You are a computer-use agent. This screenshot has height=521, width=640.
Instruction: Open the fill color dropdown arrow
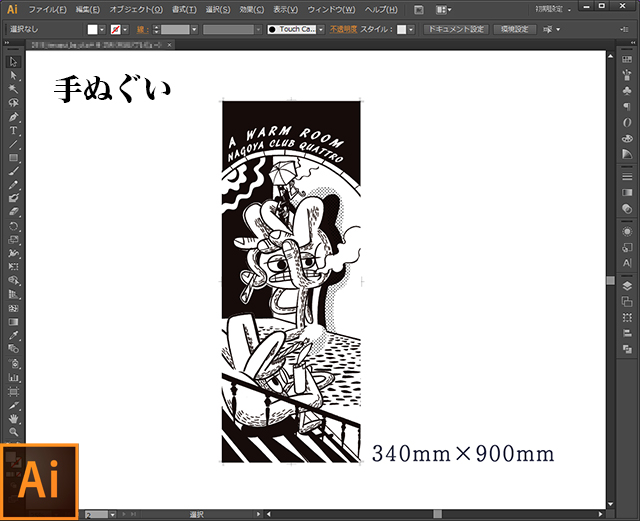point(102,29)
